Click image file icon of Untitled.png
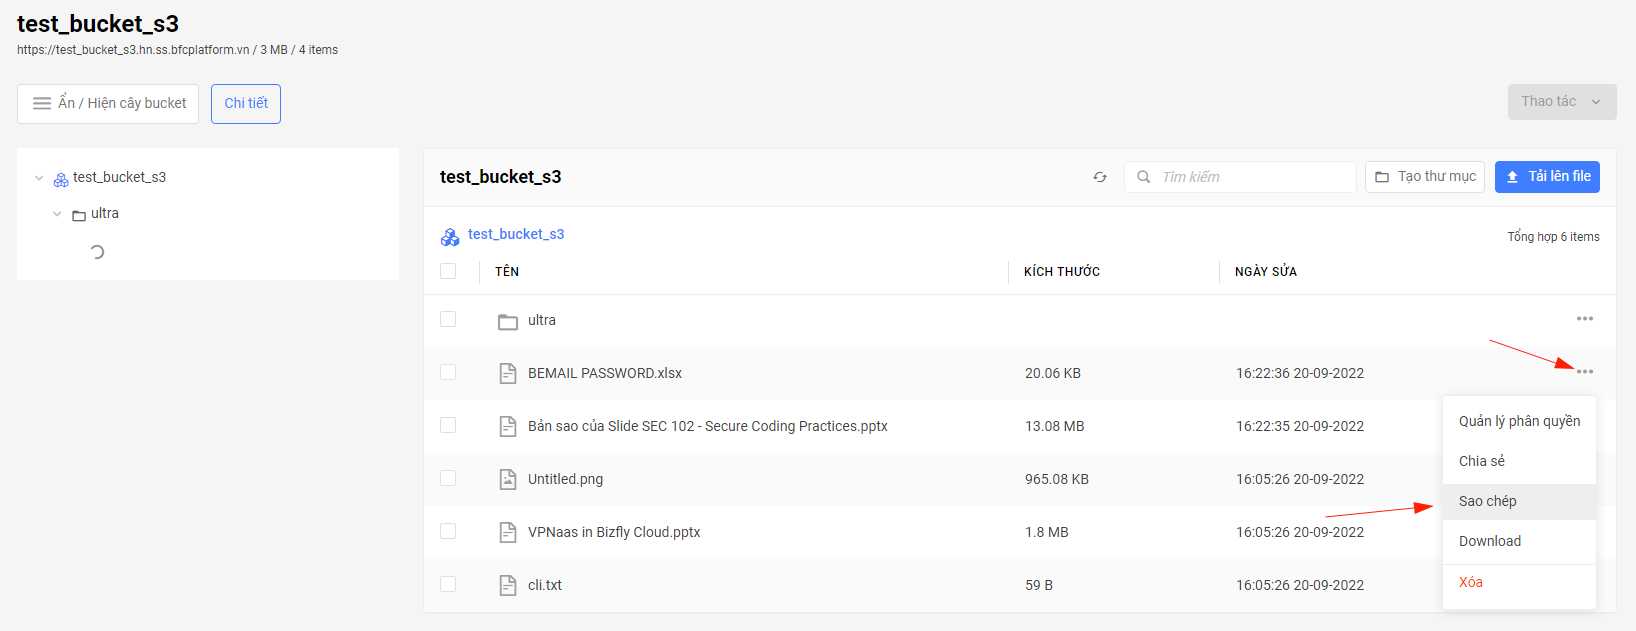1636x631 pixels. [x=508, y=479]
